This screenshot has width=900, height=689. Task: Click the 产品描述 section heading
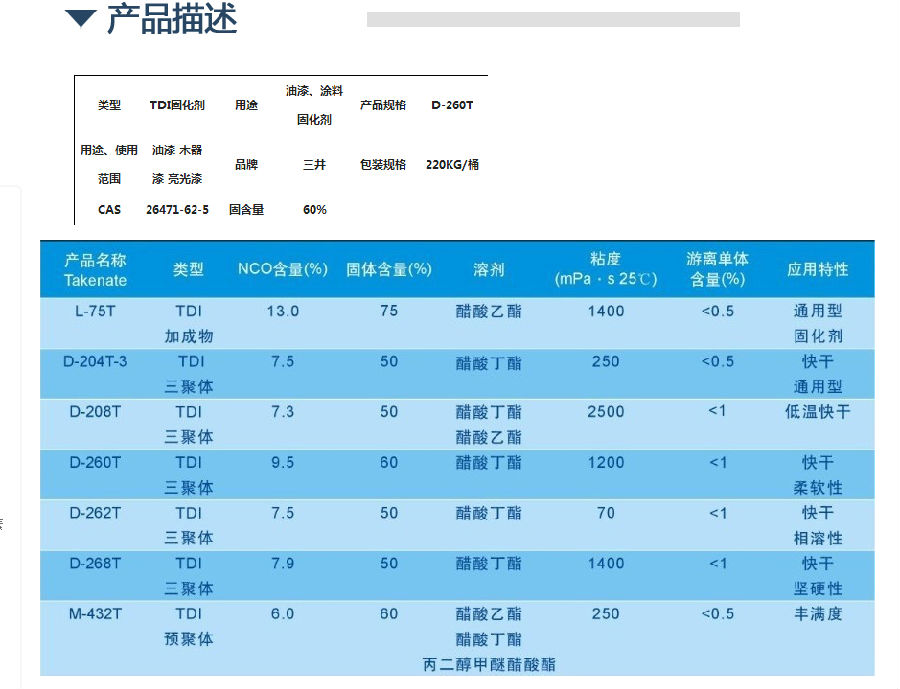tap(171, 19)
